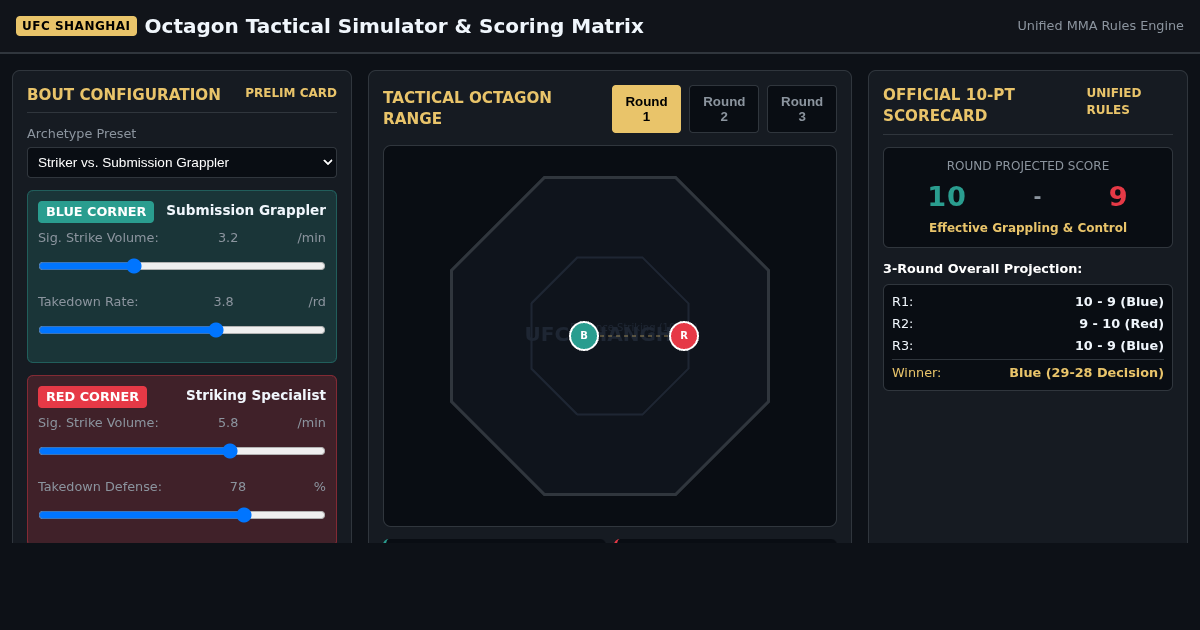
Task: Click the UFC SHANGHAI badge
Action: pos(76,26)
